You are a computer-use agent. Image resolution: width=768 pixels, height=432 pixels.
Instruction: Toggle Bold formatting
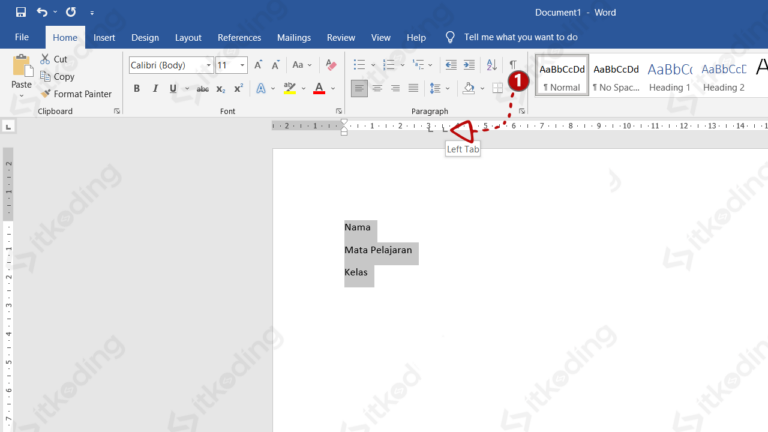[x=137, y=89]
